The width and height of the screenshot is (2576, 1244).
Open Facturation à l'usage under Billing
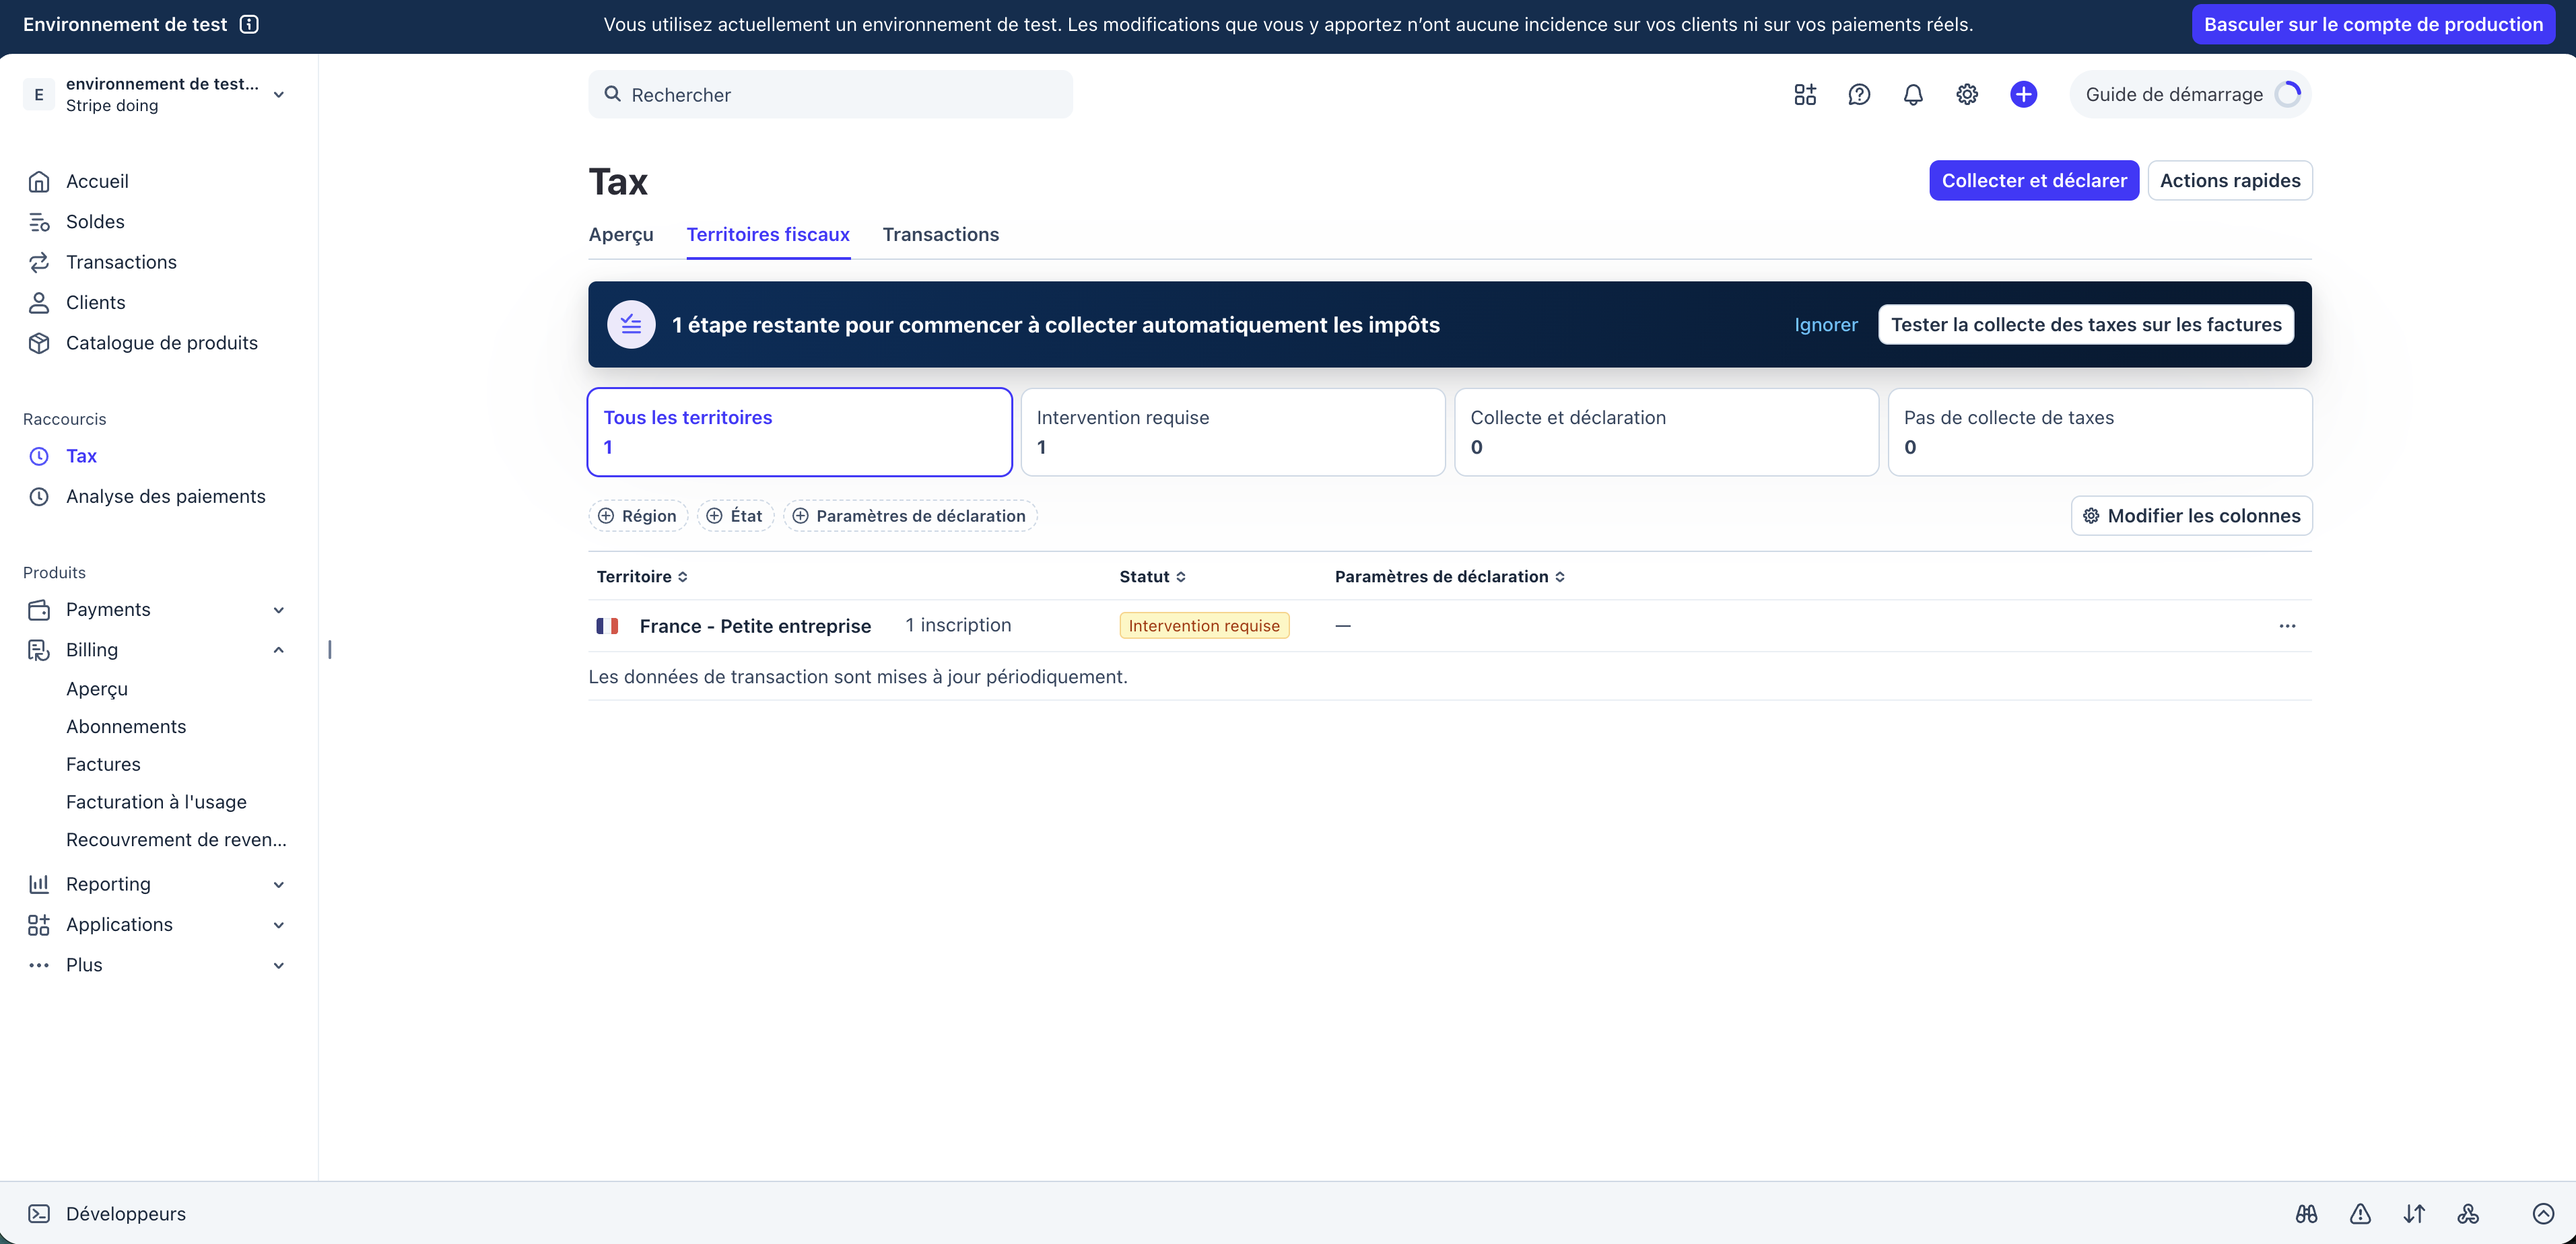tap(156, 802)
